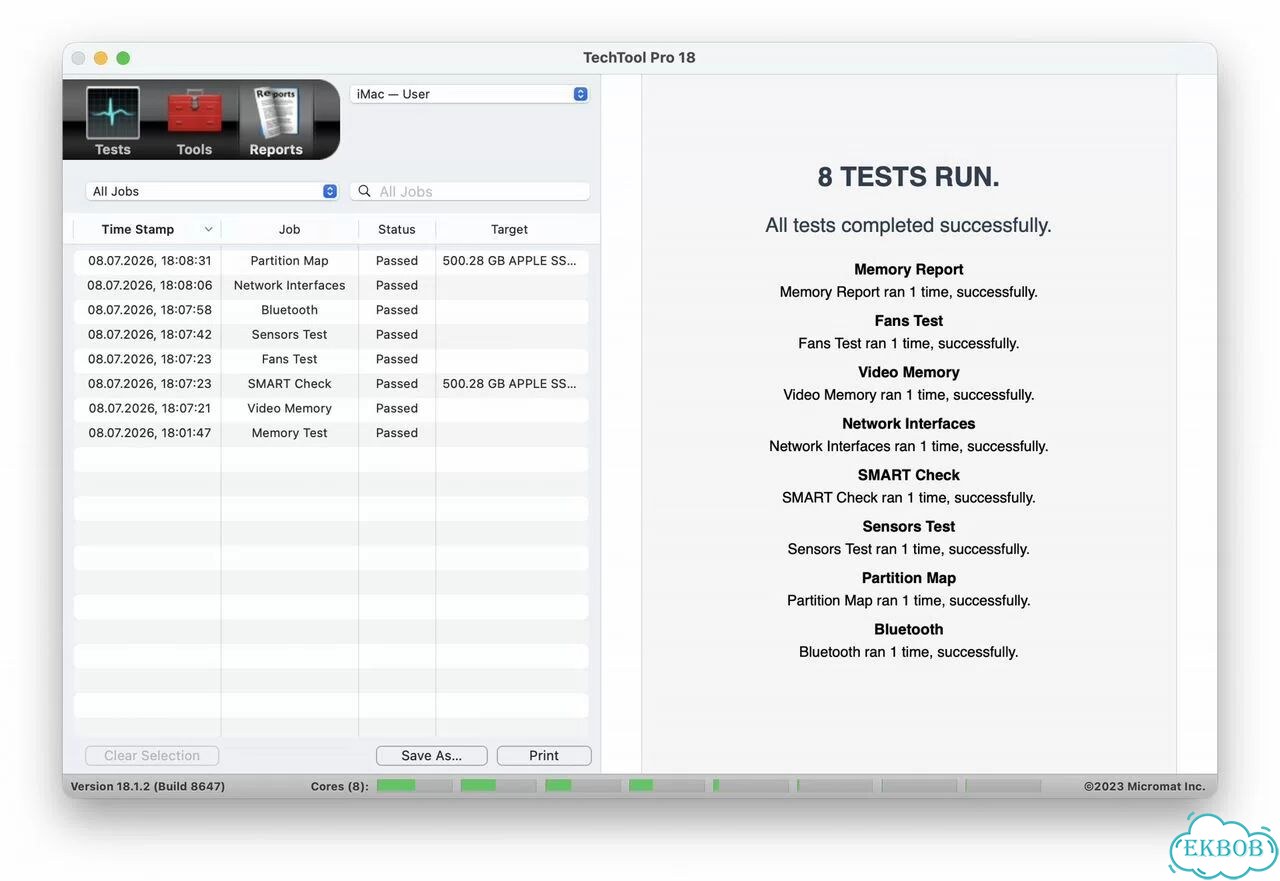Click Version 18.1.2 (Build 8647) text
The height and width of the screenshot is (881, 1280).
click(x=148, y=787)
